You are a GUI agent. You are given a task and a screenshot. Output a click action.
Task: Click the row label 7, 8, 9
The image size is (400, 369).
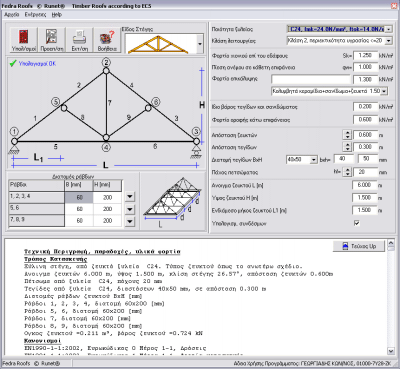click(37, 220)
